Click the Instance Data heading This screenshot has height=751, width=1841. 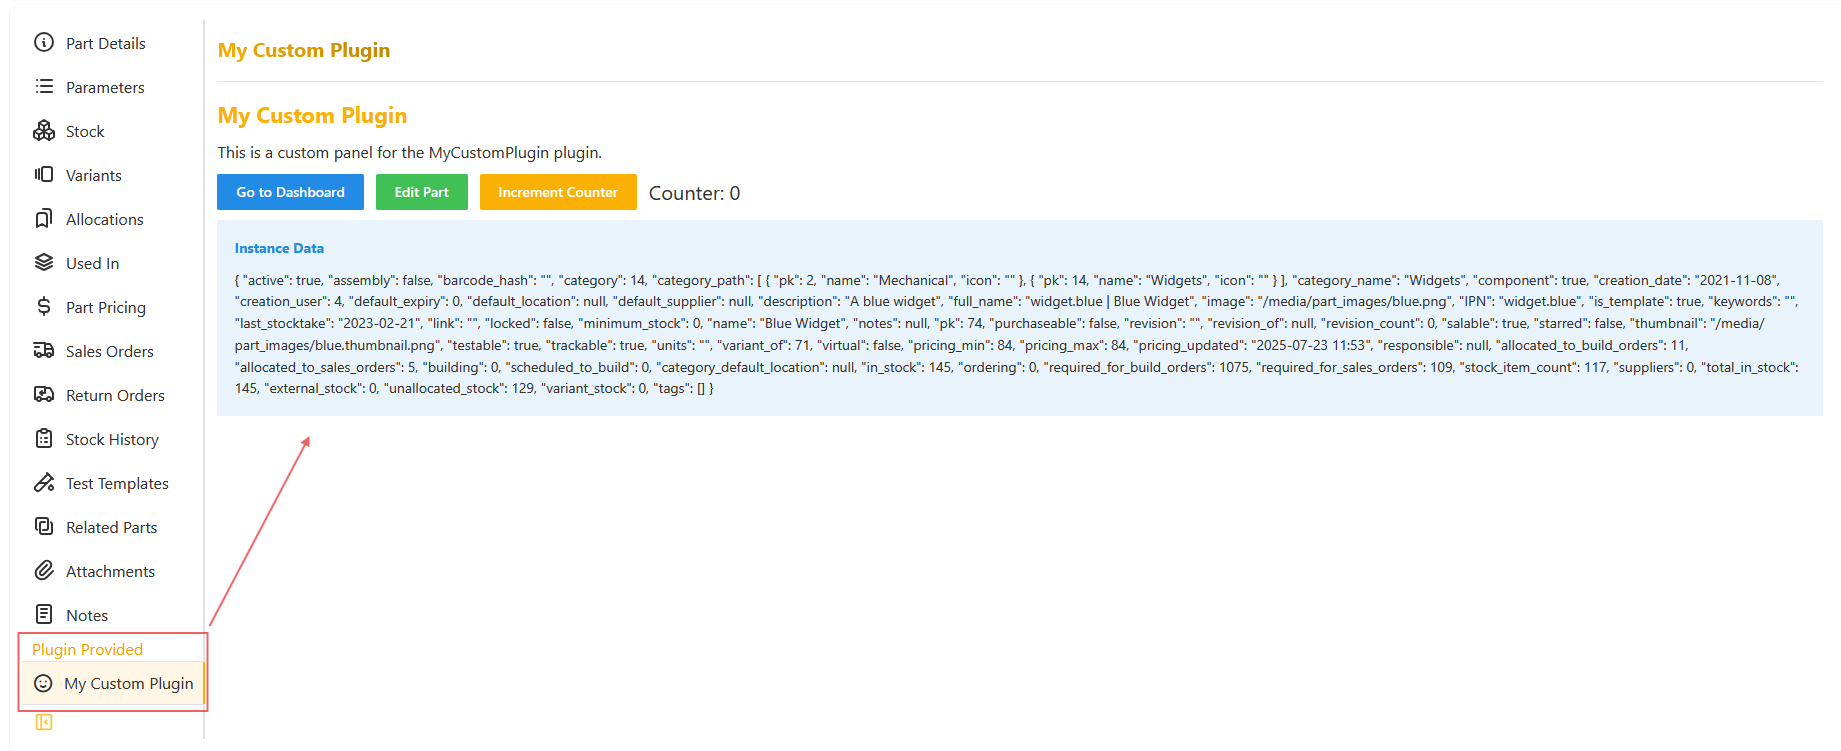coord(279,248)
